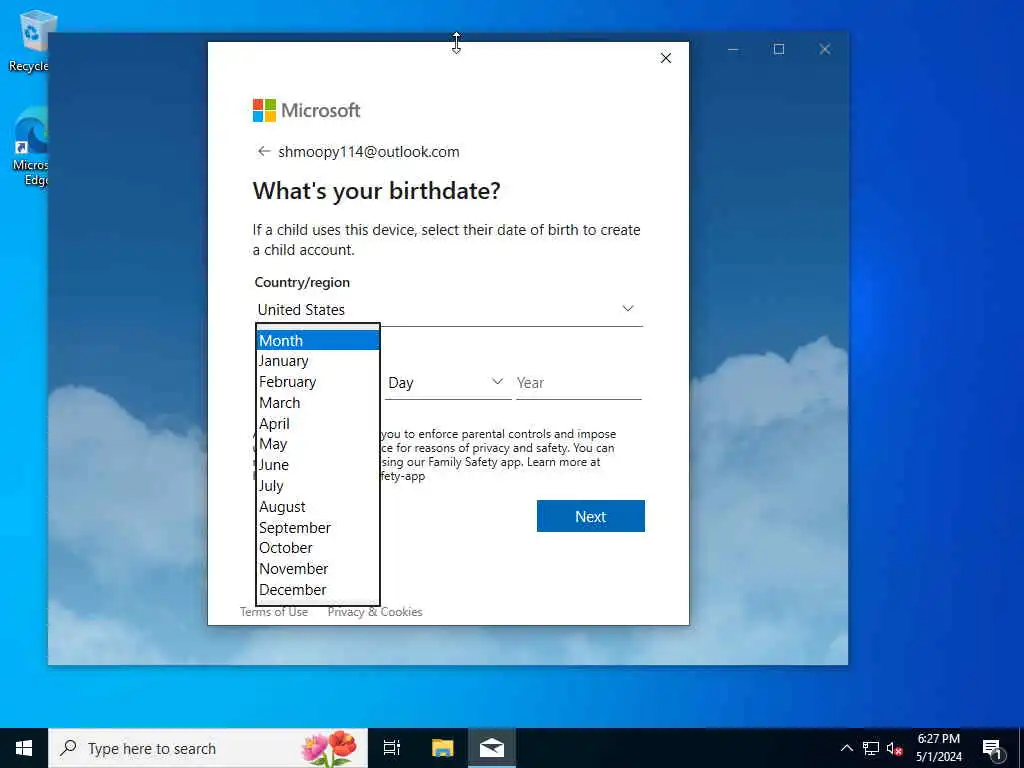Open the Privacy & Cookies link
Image resolution: width=1024 pixels, height=768 pixels.
click(x=375, y=612)
